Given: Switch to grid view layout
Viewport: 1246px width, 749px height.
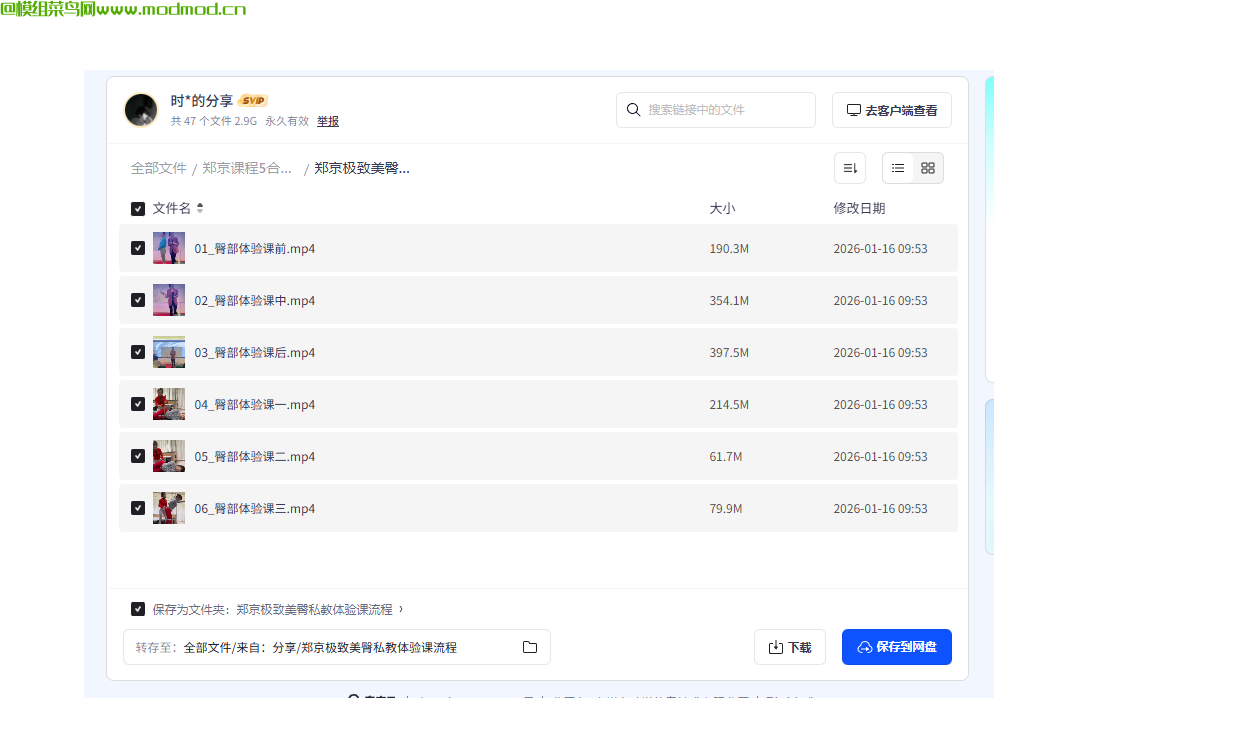Looking at the screenshot, I should coord(927,168).
